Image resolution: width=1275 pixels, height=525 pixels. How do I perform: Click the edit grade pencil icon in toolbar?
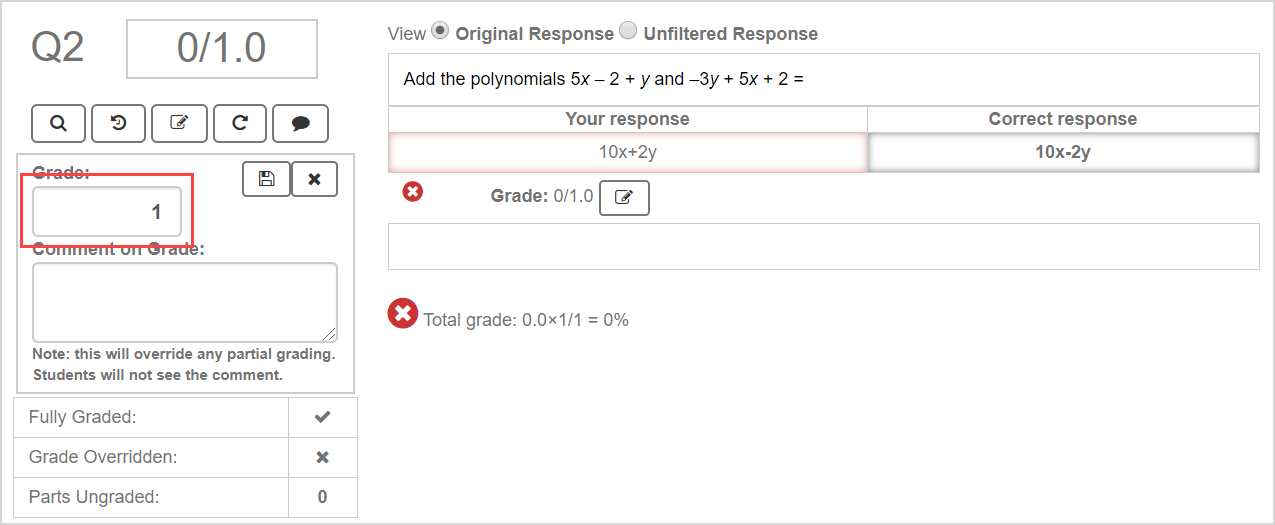(179, 123)
